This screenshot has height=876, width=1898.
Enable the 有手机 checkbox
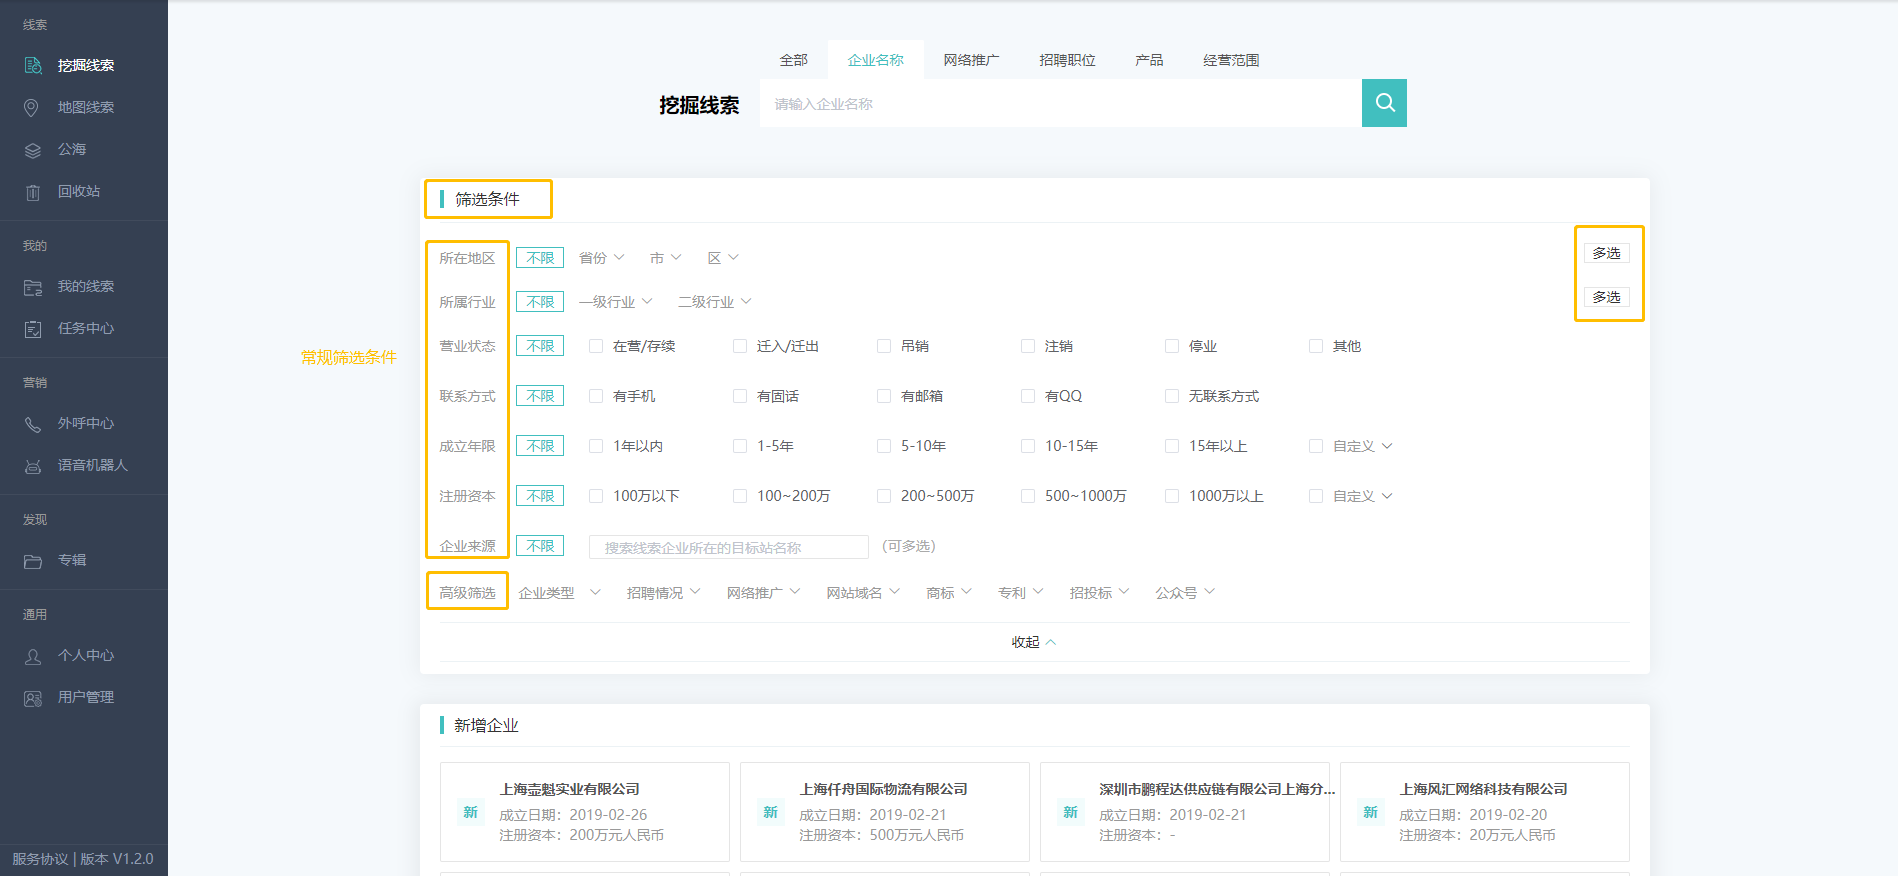(596, 396)
